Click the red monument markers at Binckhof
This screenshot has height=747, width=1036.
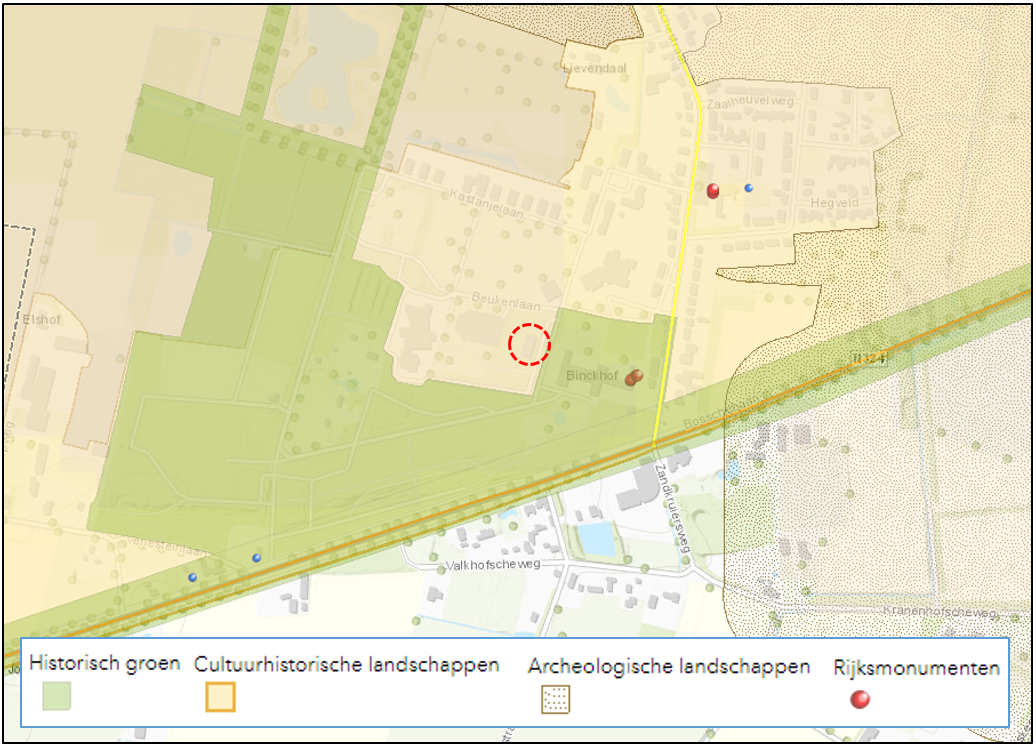634,377
